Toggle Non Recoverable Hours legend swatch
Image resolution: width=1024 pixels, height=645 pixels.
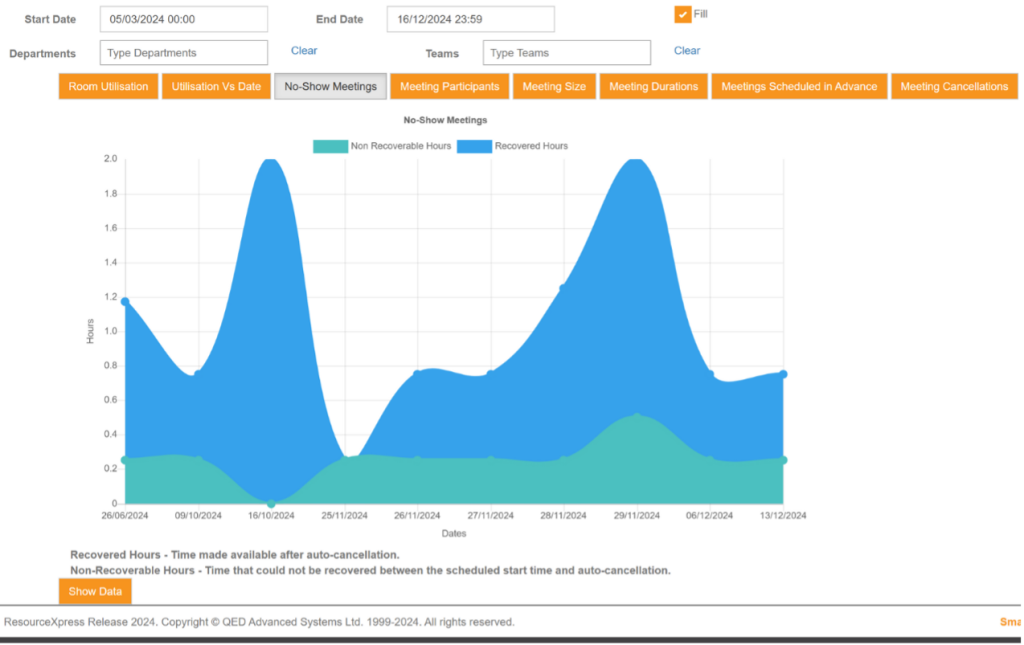coord(330,146)
